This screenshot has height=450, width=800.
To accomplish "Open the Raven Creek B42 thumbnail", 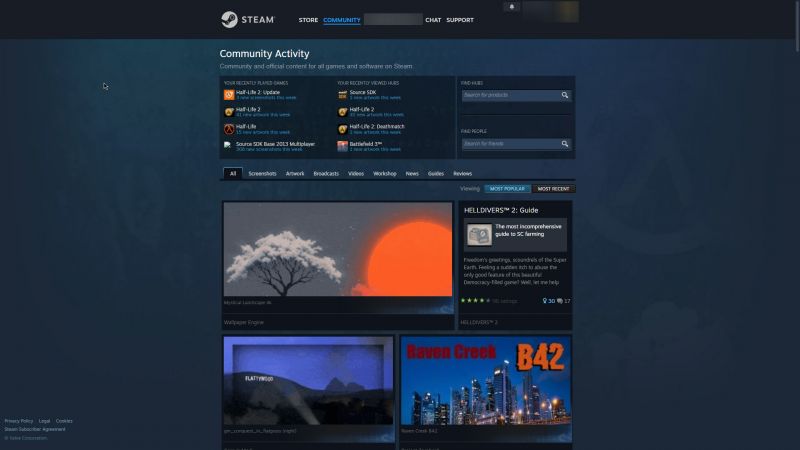I will tap(486, 381).
